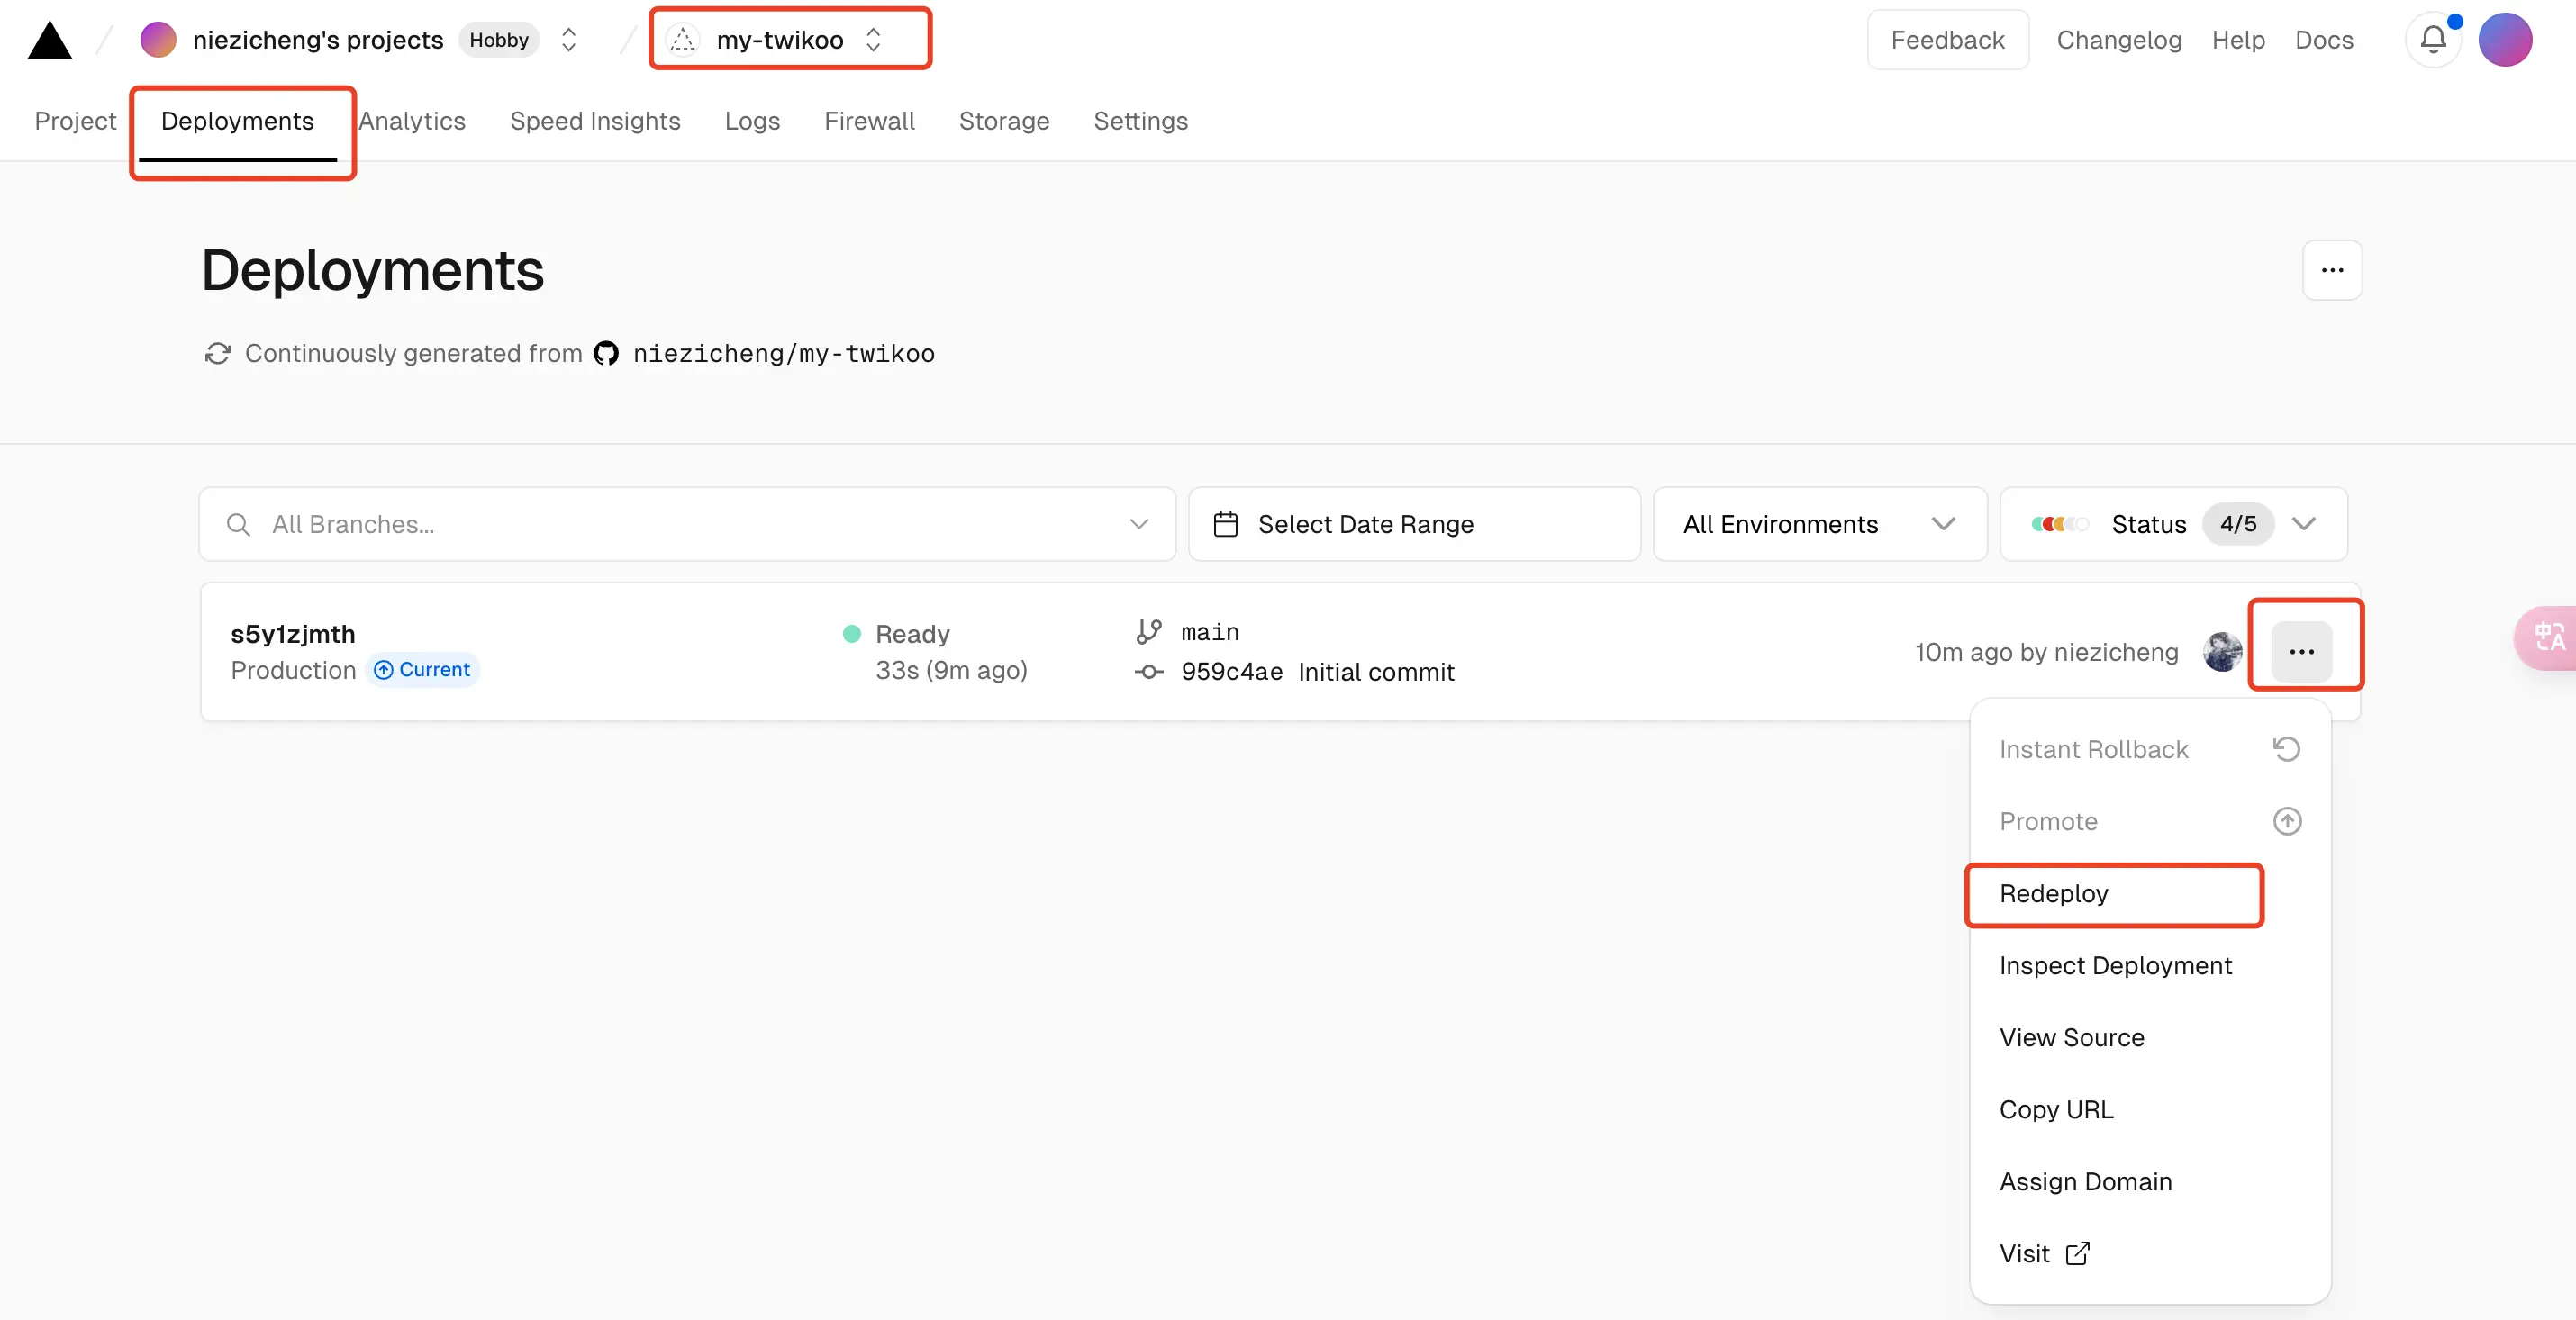Click the my-twikoo project icon
This screenshot has height=1320, width=2576.
pyautogui.click(x=682, y=40)
